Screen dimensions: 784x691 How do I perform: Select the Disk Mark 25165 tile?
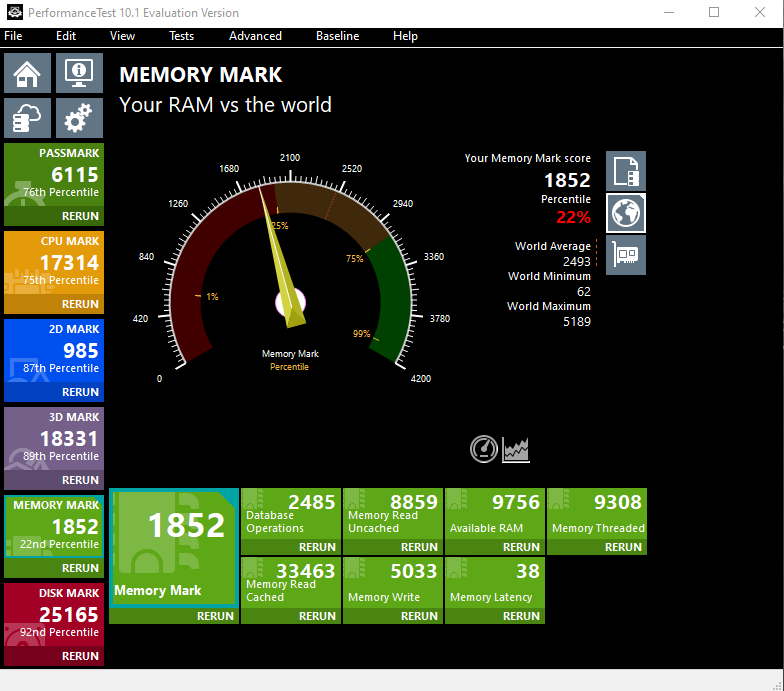(54, 615)
